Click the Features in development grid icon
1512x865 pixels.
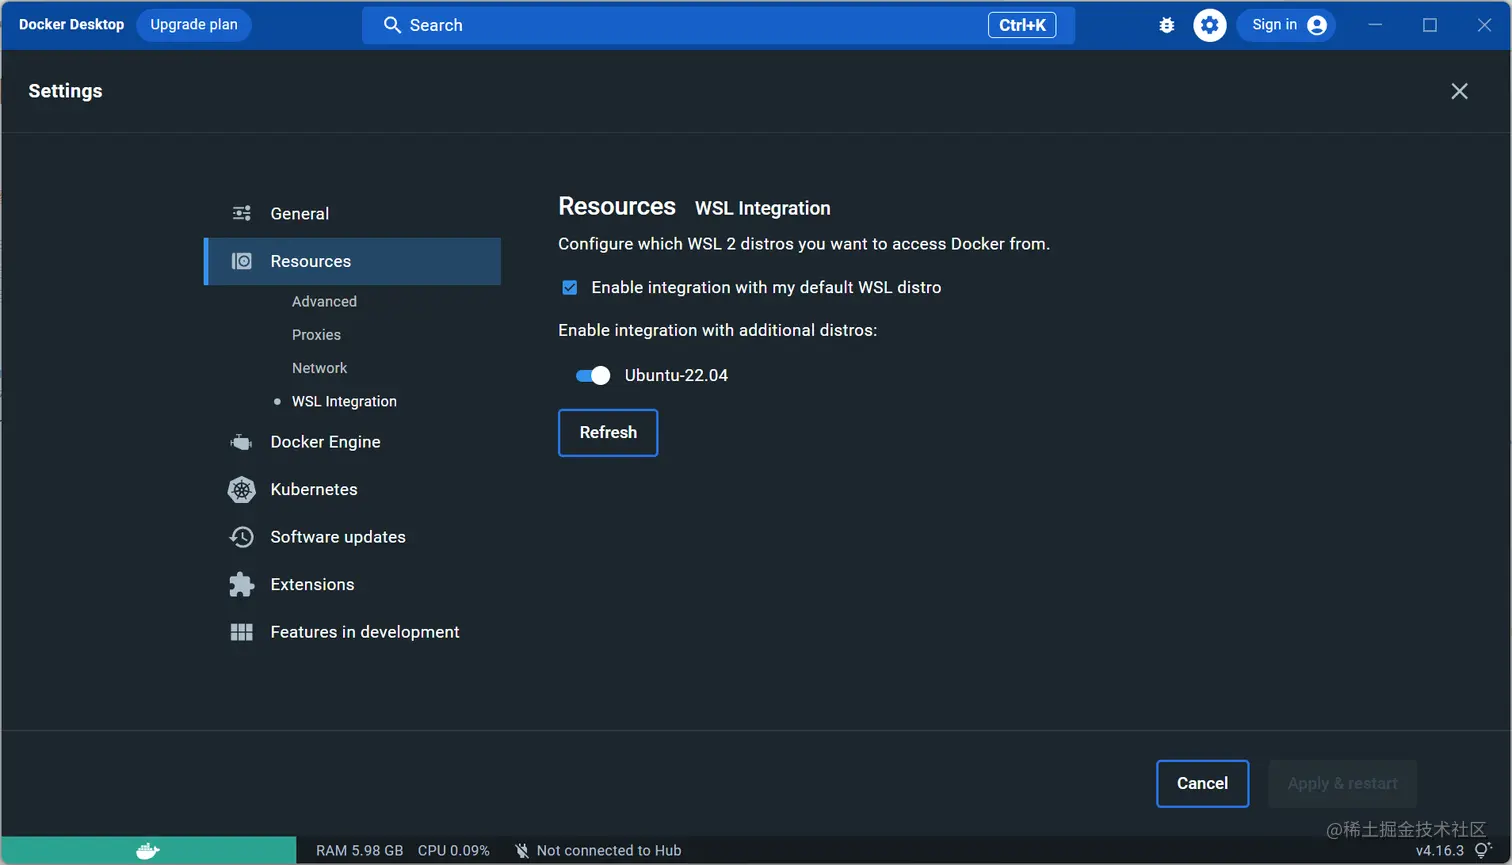[242, 632]
